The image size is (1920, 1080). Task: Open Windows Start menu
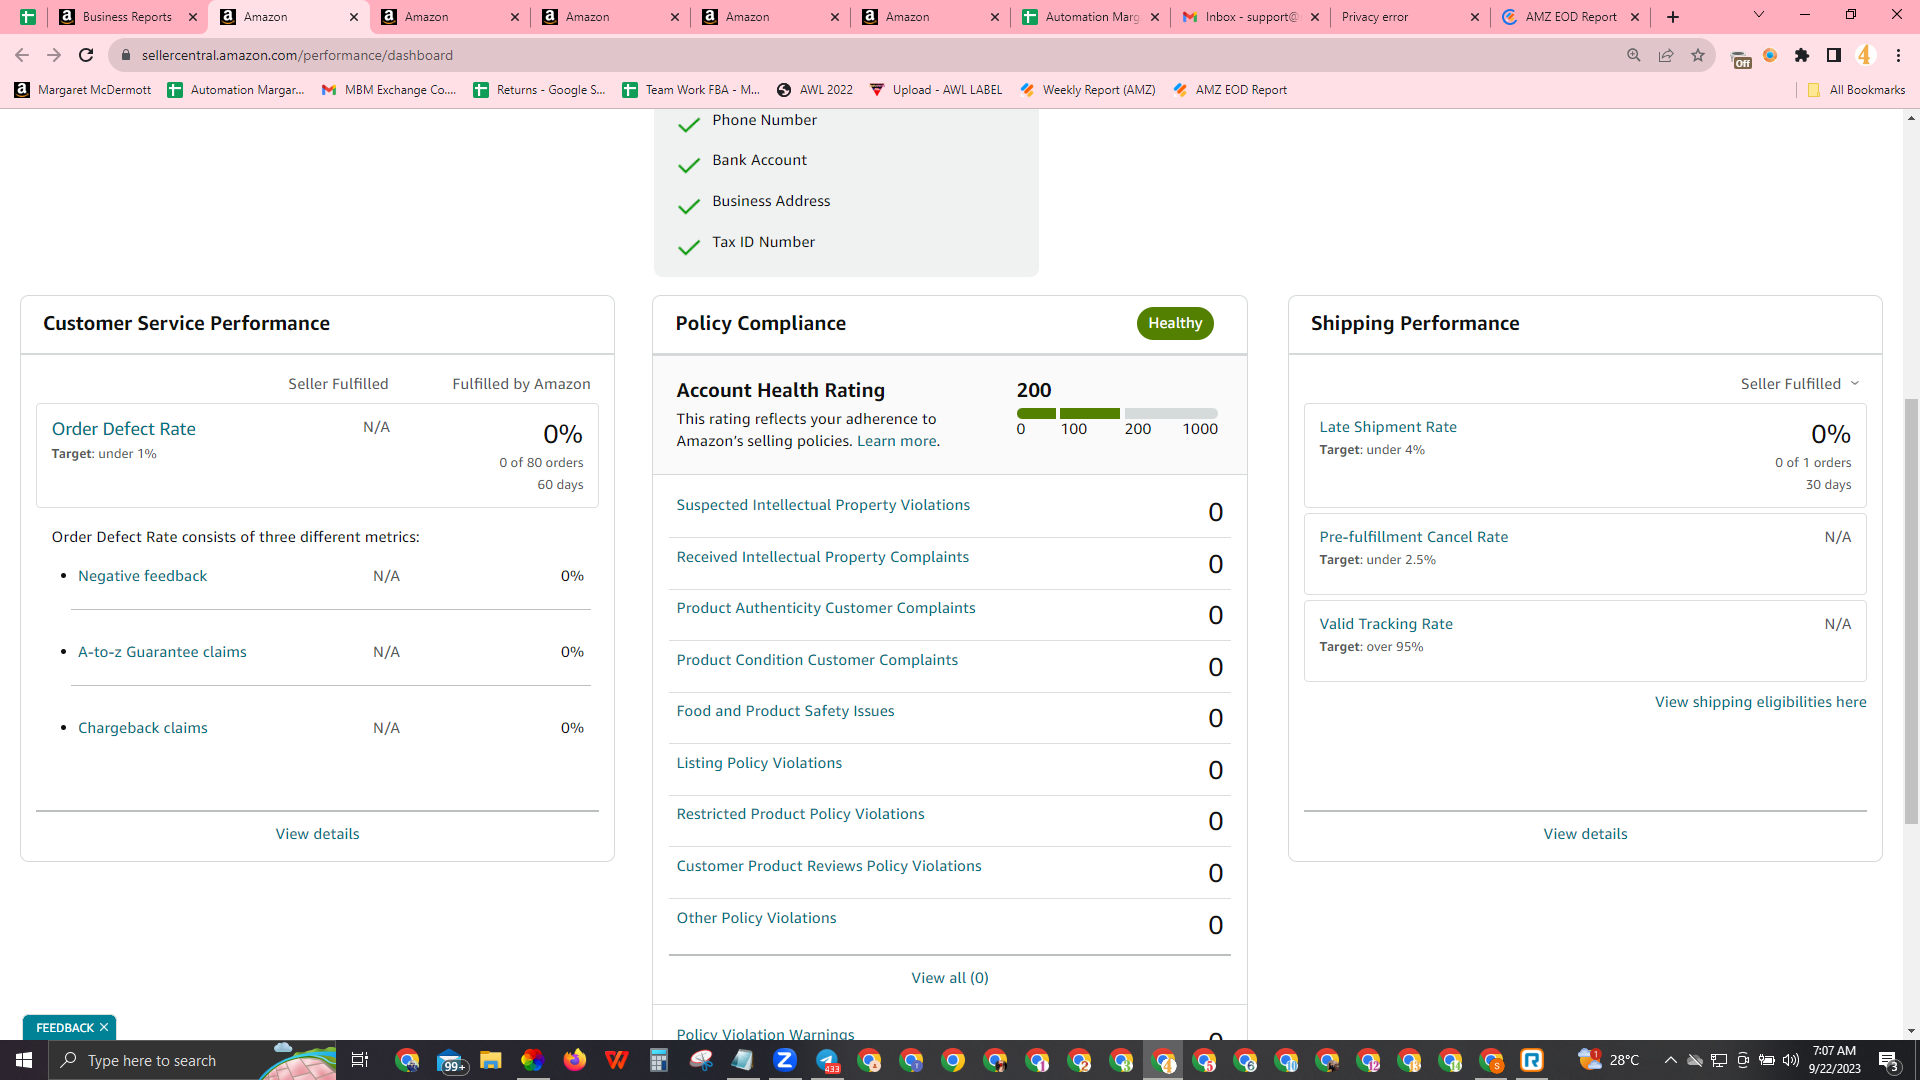coord(24,1060)
